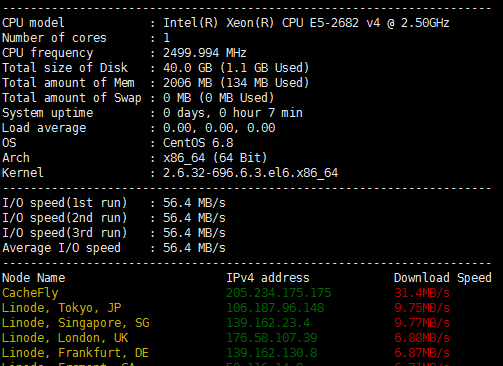Click the Download Speed column header

tap(443, 278)
